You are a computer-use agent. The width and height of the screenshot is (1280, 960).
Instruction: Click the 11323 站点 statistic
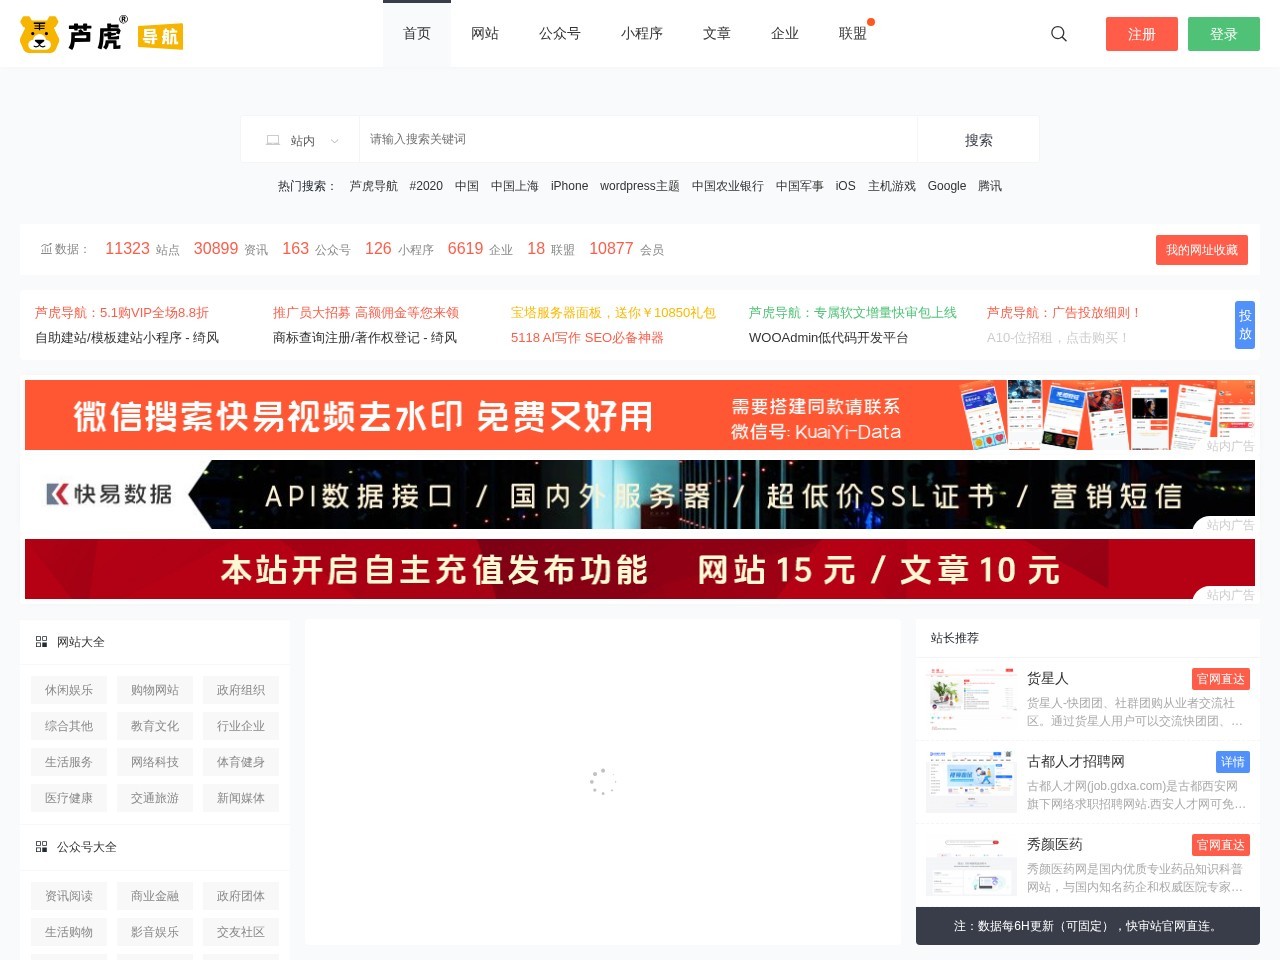142,249
